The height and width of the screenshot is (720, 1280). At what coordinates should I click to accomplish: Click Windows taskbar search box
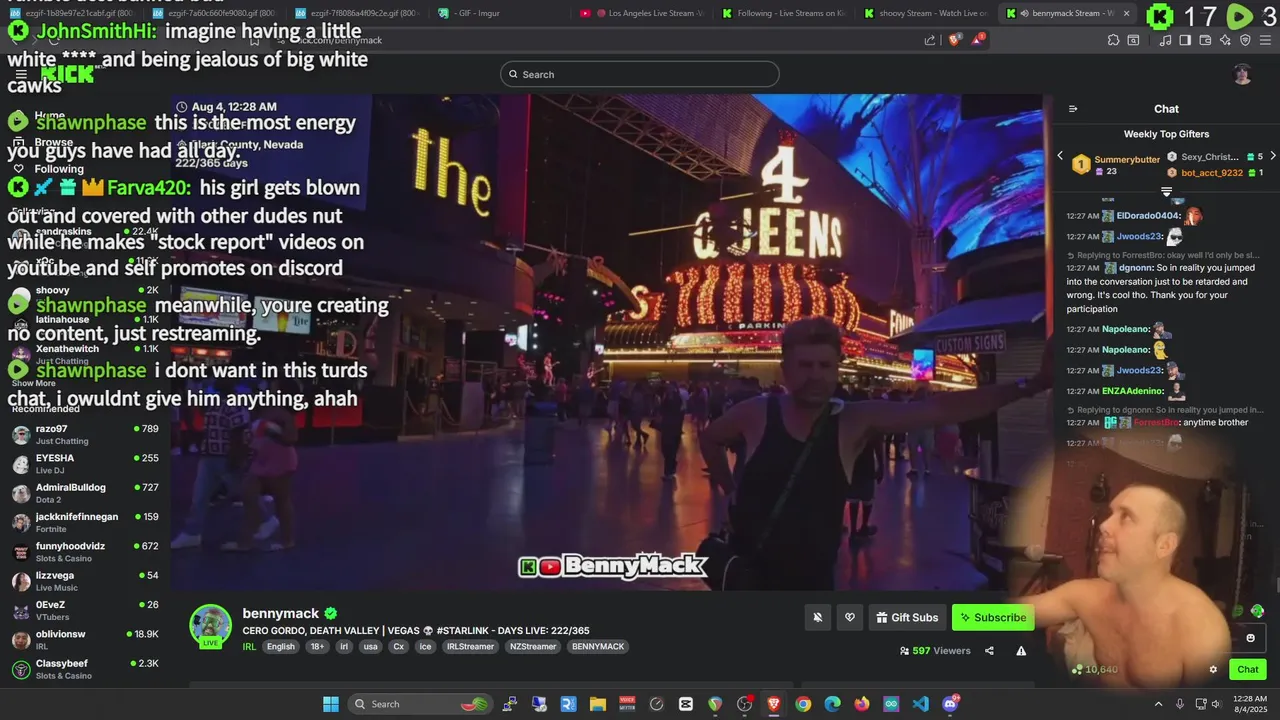(420, 704)
